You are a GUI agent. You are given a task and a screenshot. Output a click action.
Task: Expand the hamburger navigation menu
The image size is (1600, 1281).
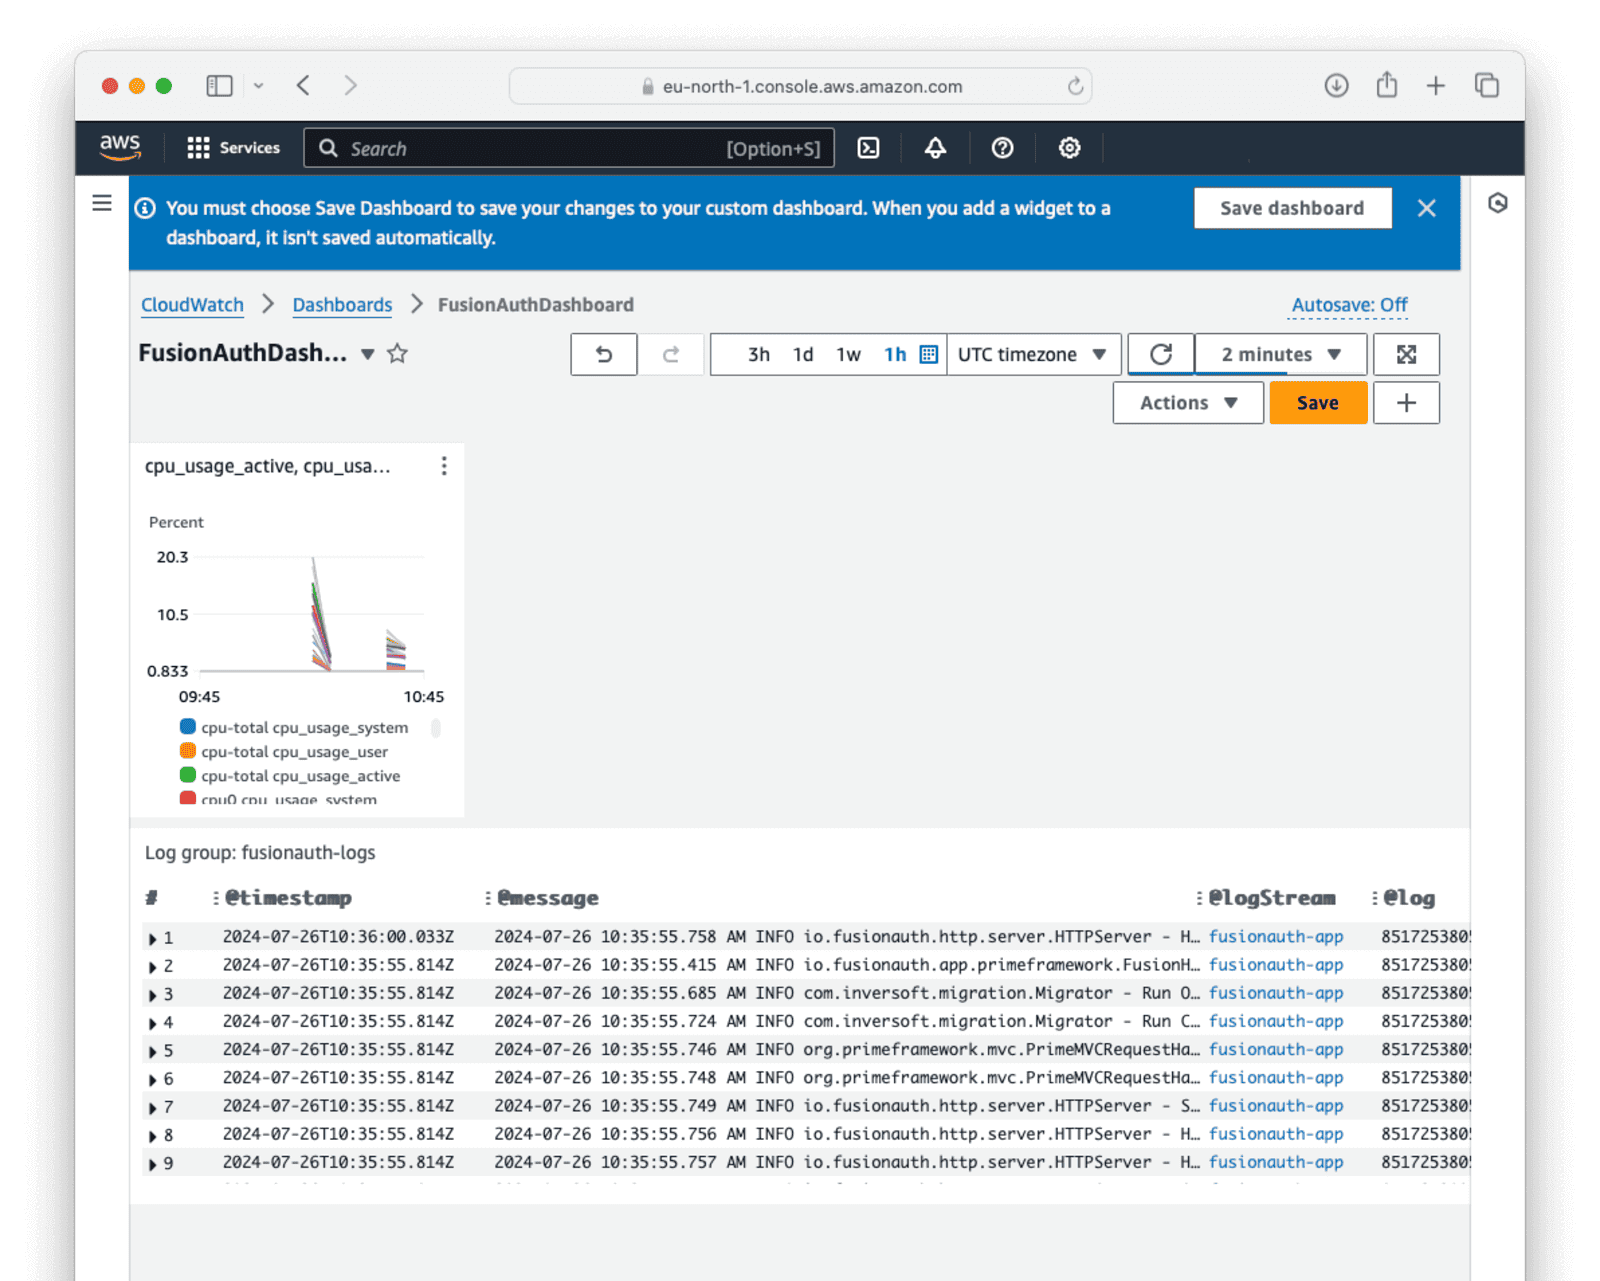(102, 204)
